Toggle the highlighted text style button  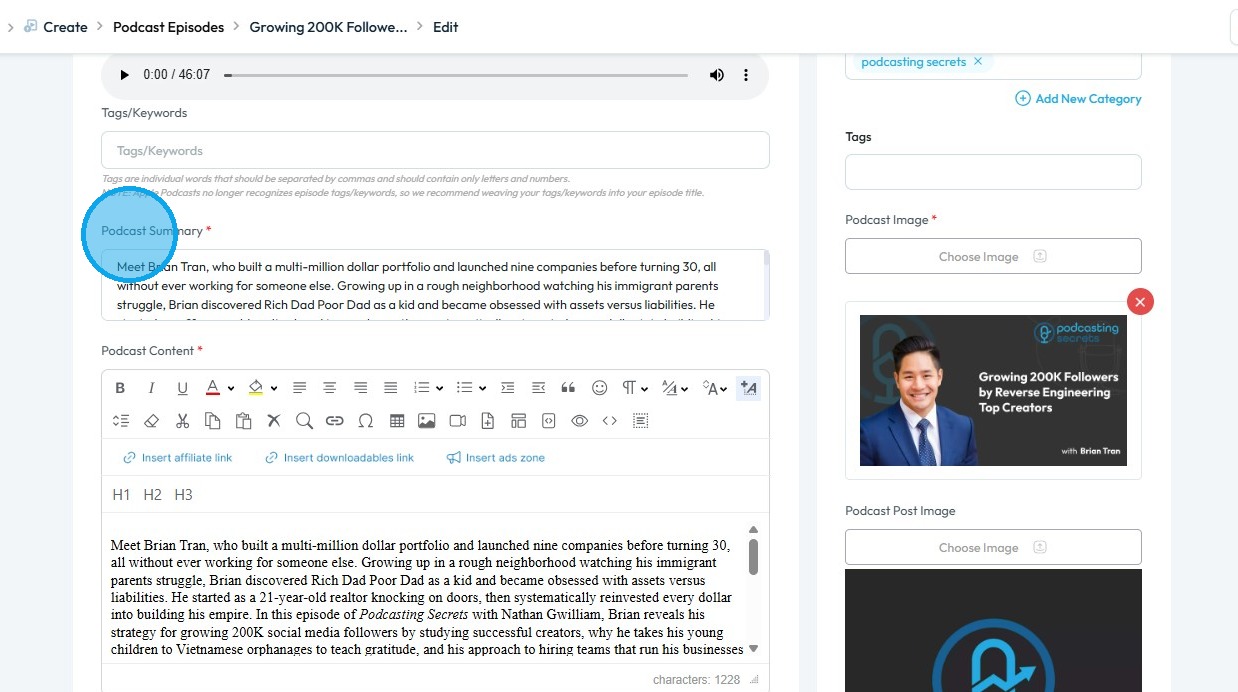(748, 388)
